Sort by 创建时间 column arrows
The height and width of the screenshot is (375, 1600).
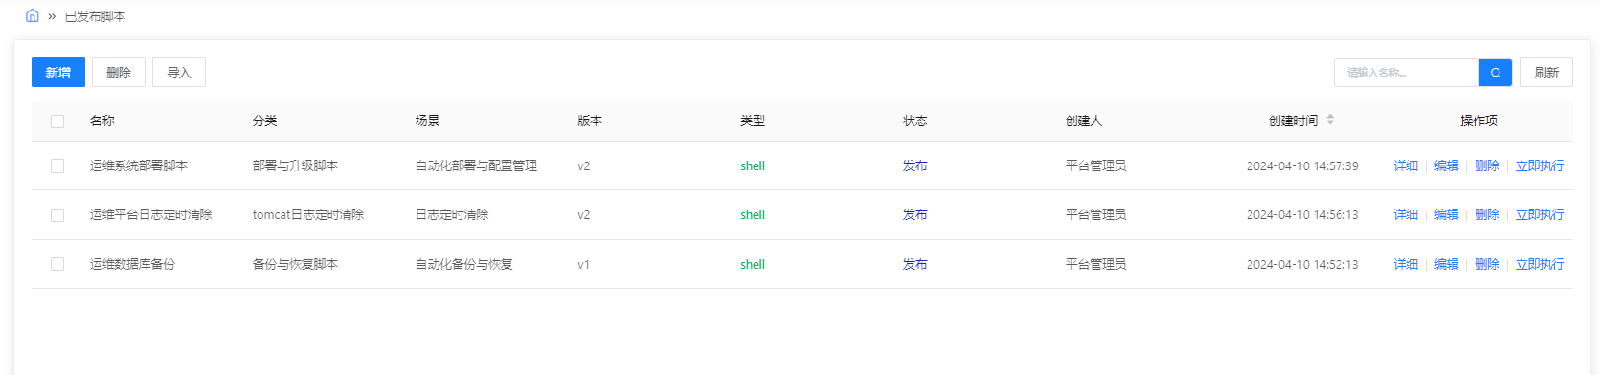tap(1330, 120)
